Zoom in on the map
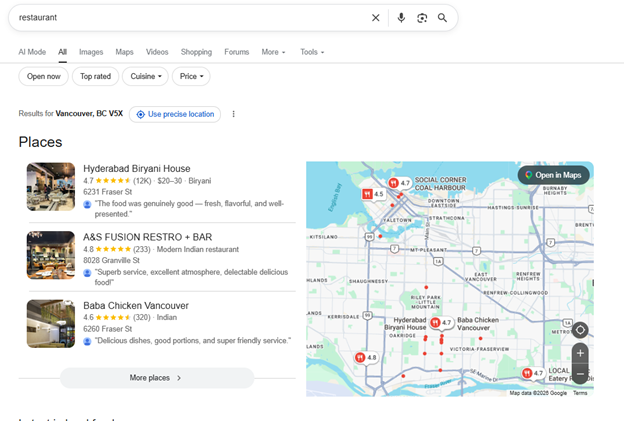Screen dimensions: 624x421 (x=580, y=353)
